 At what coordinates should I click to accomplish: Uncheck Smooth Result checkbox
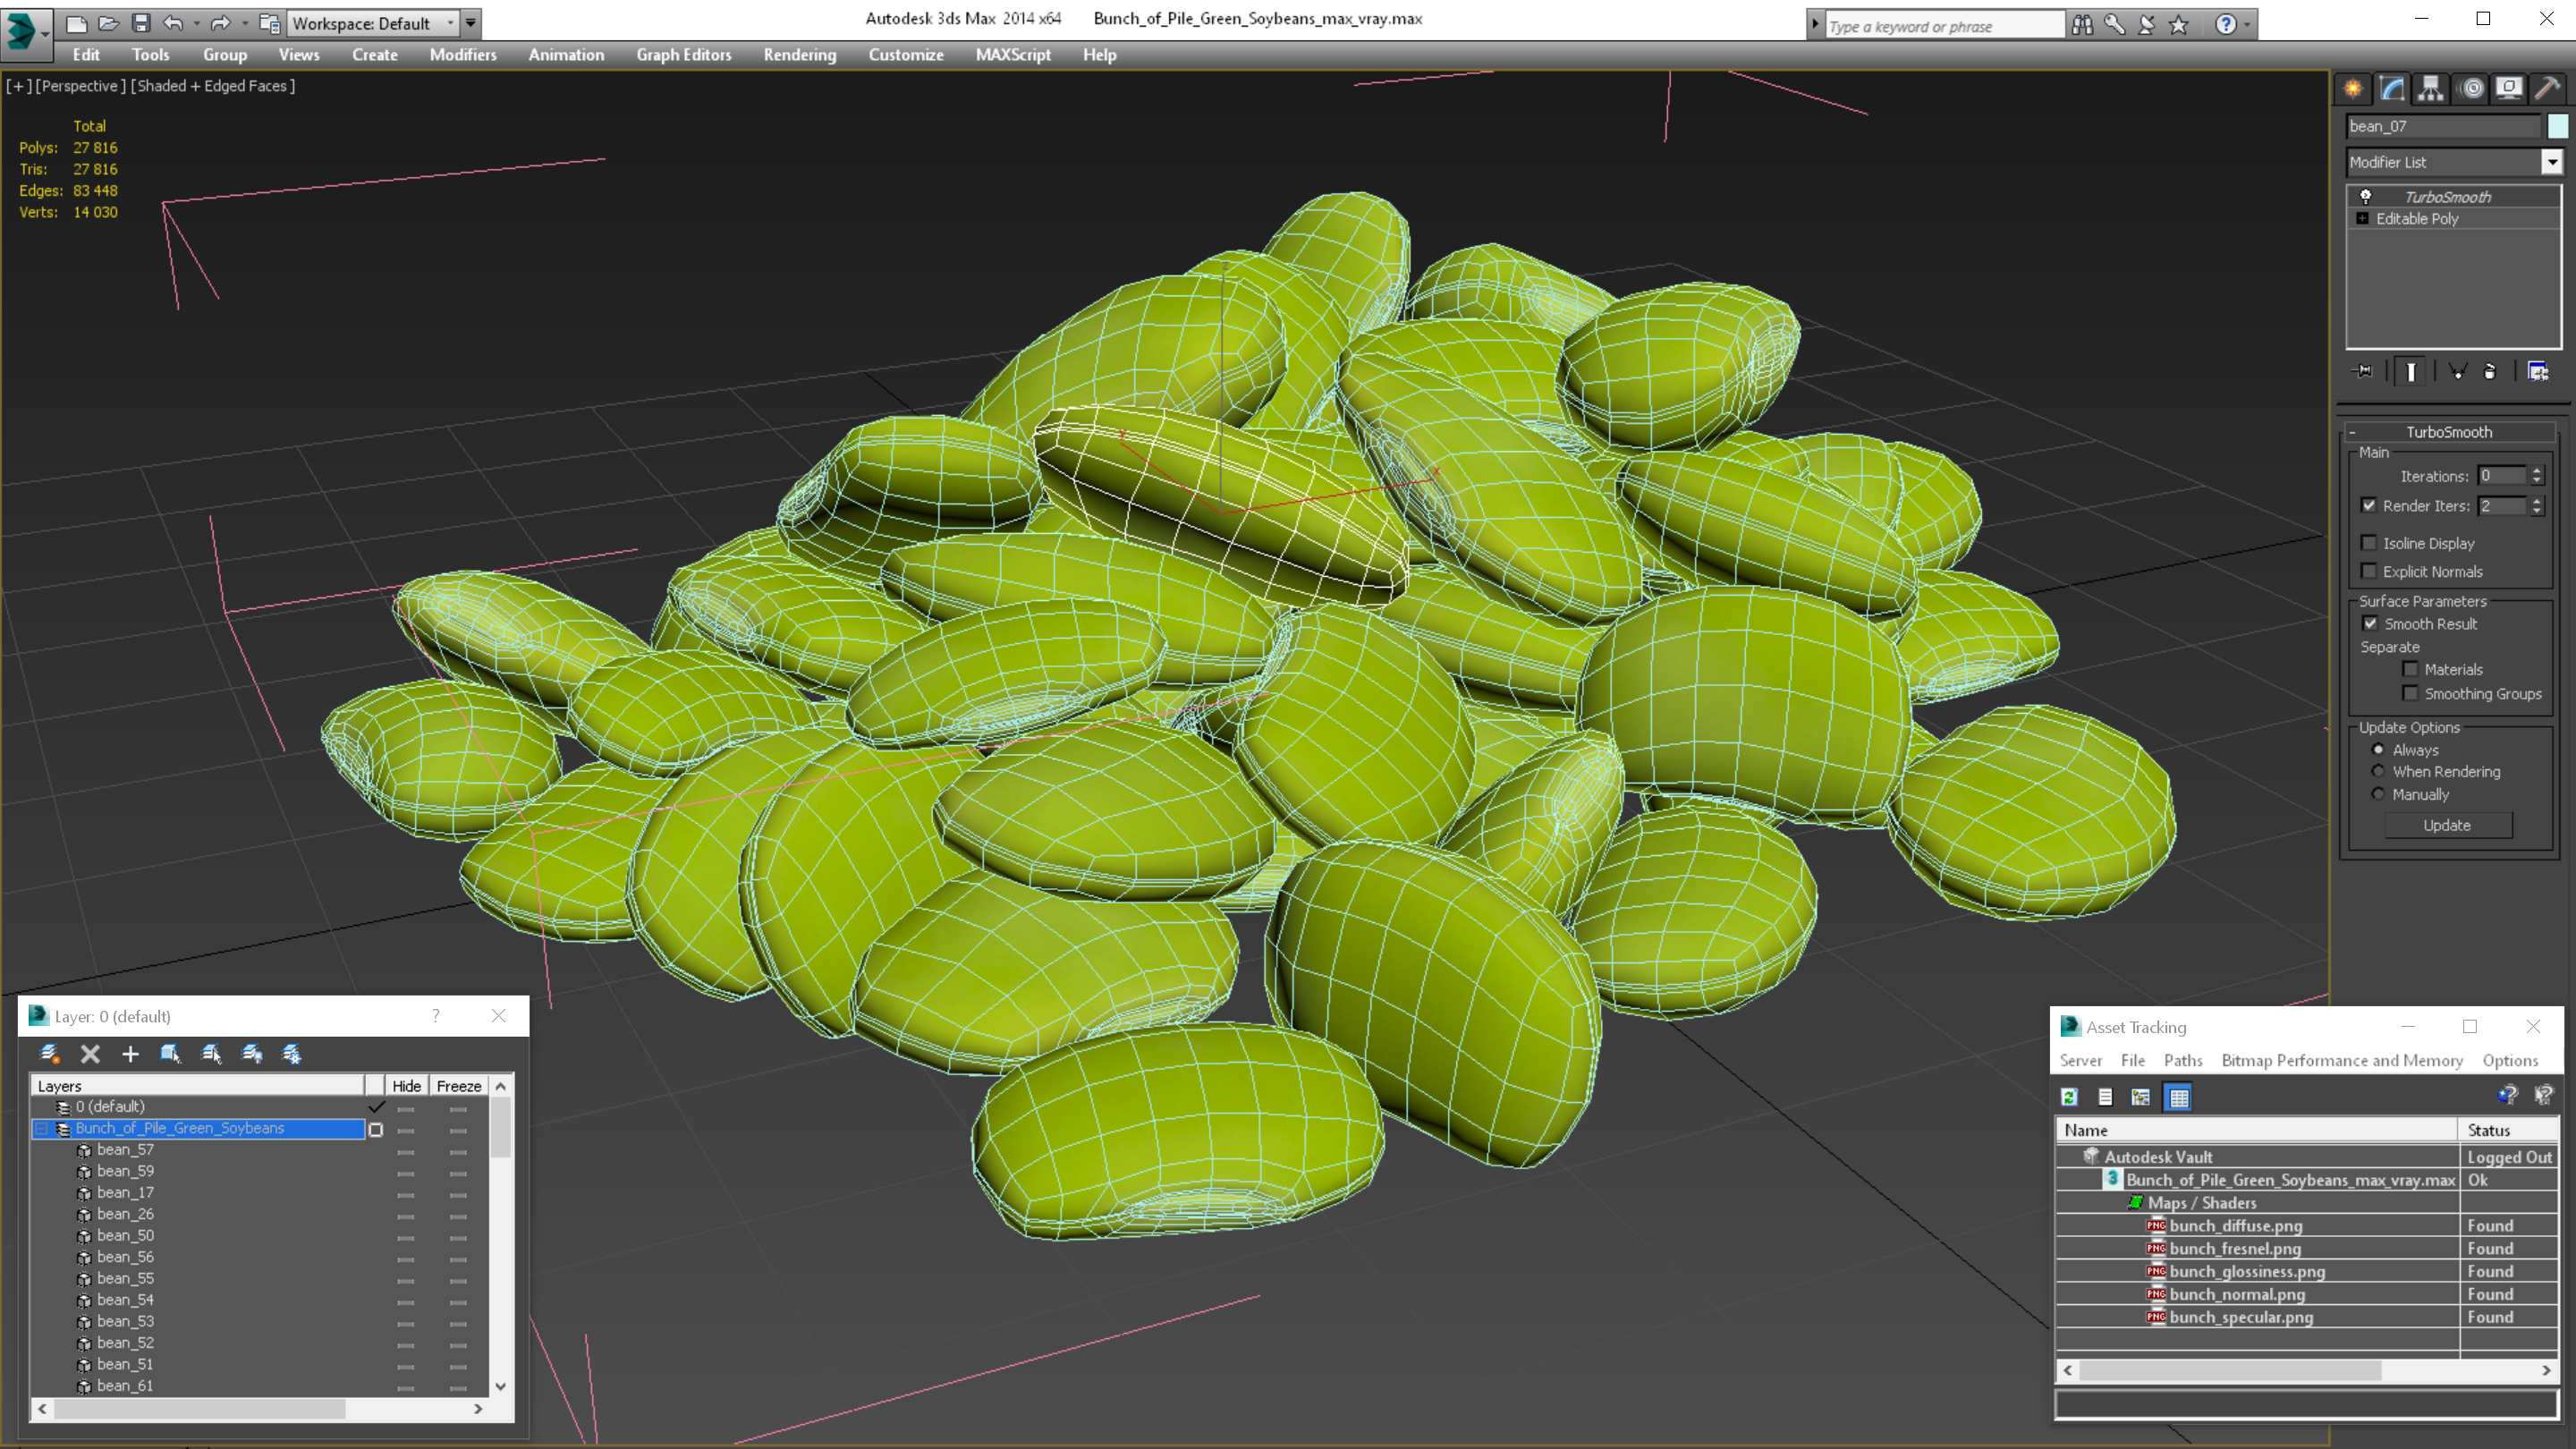tap(2370, 623)
